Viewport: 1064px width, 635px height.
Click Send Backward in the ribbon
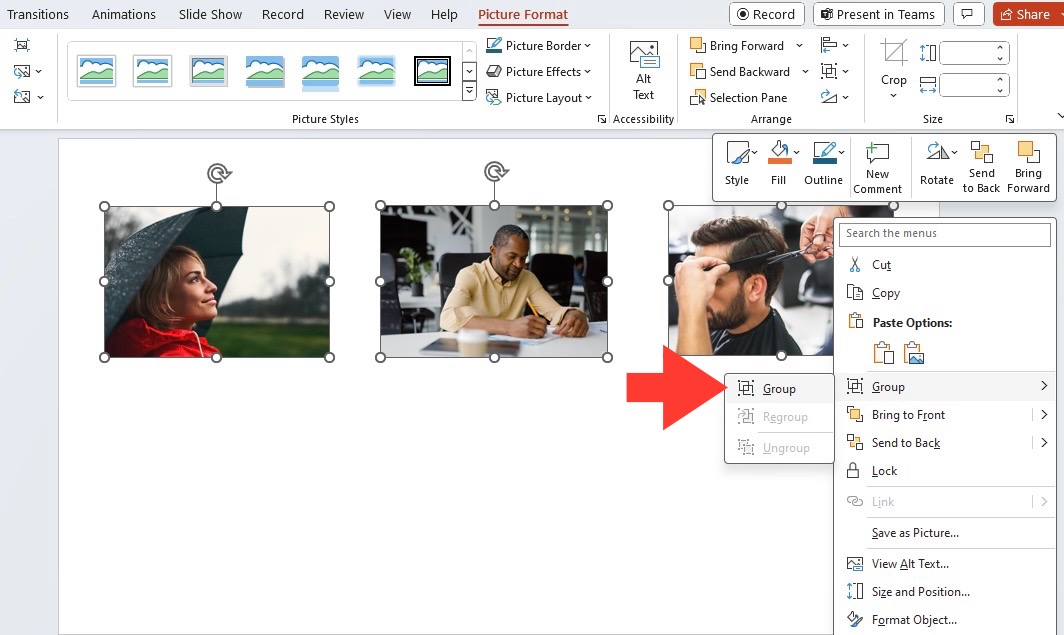(x=740, y=71)
